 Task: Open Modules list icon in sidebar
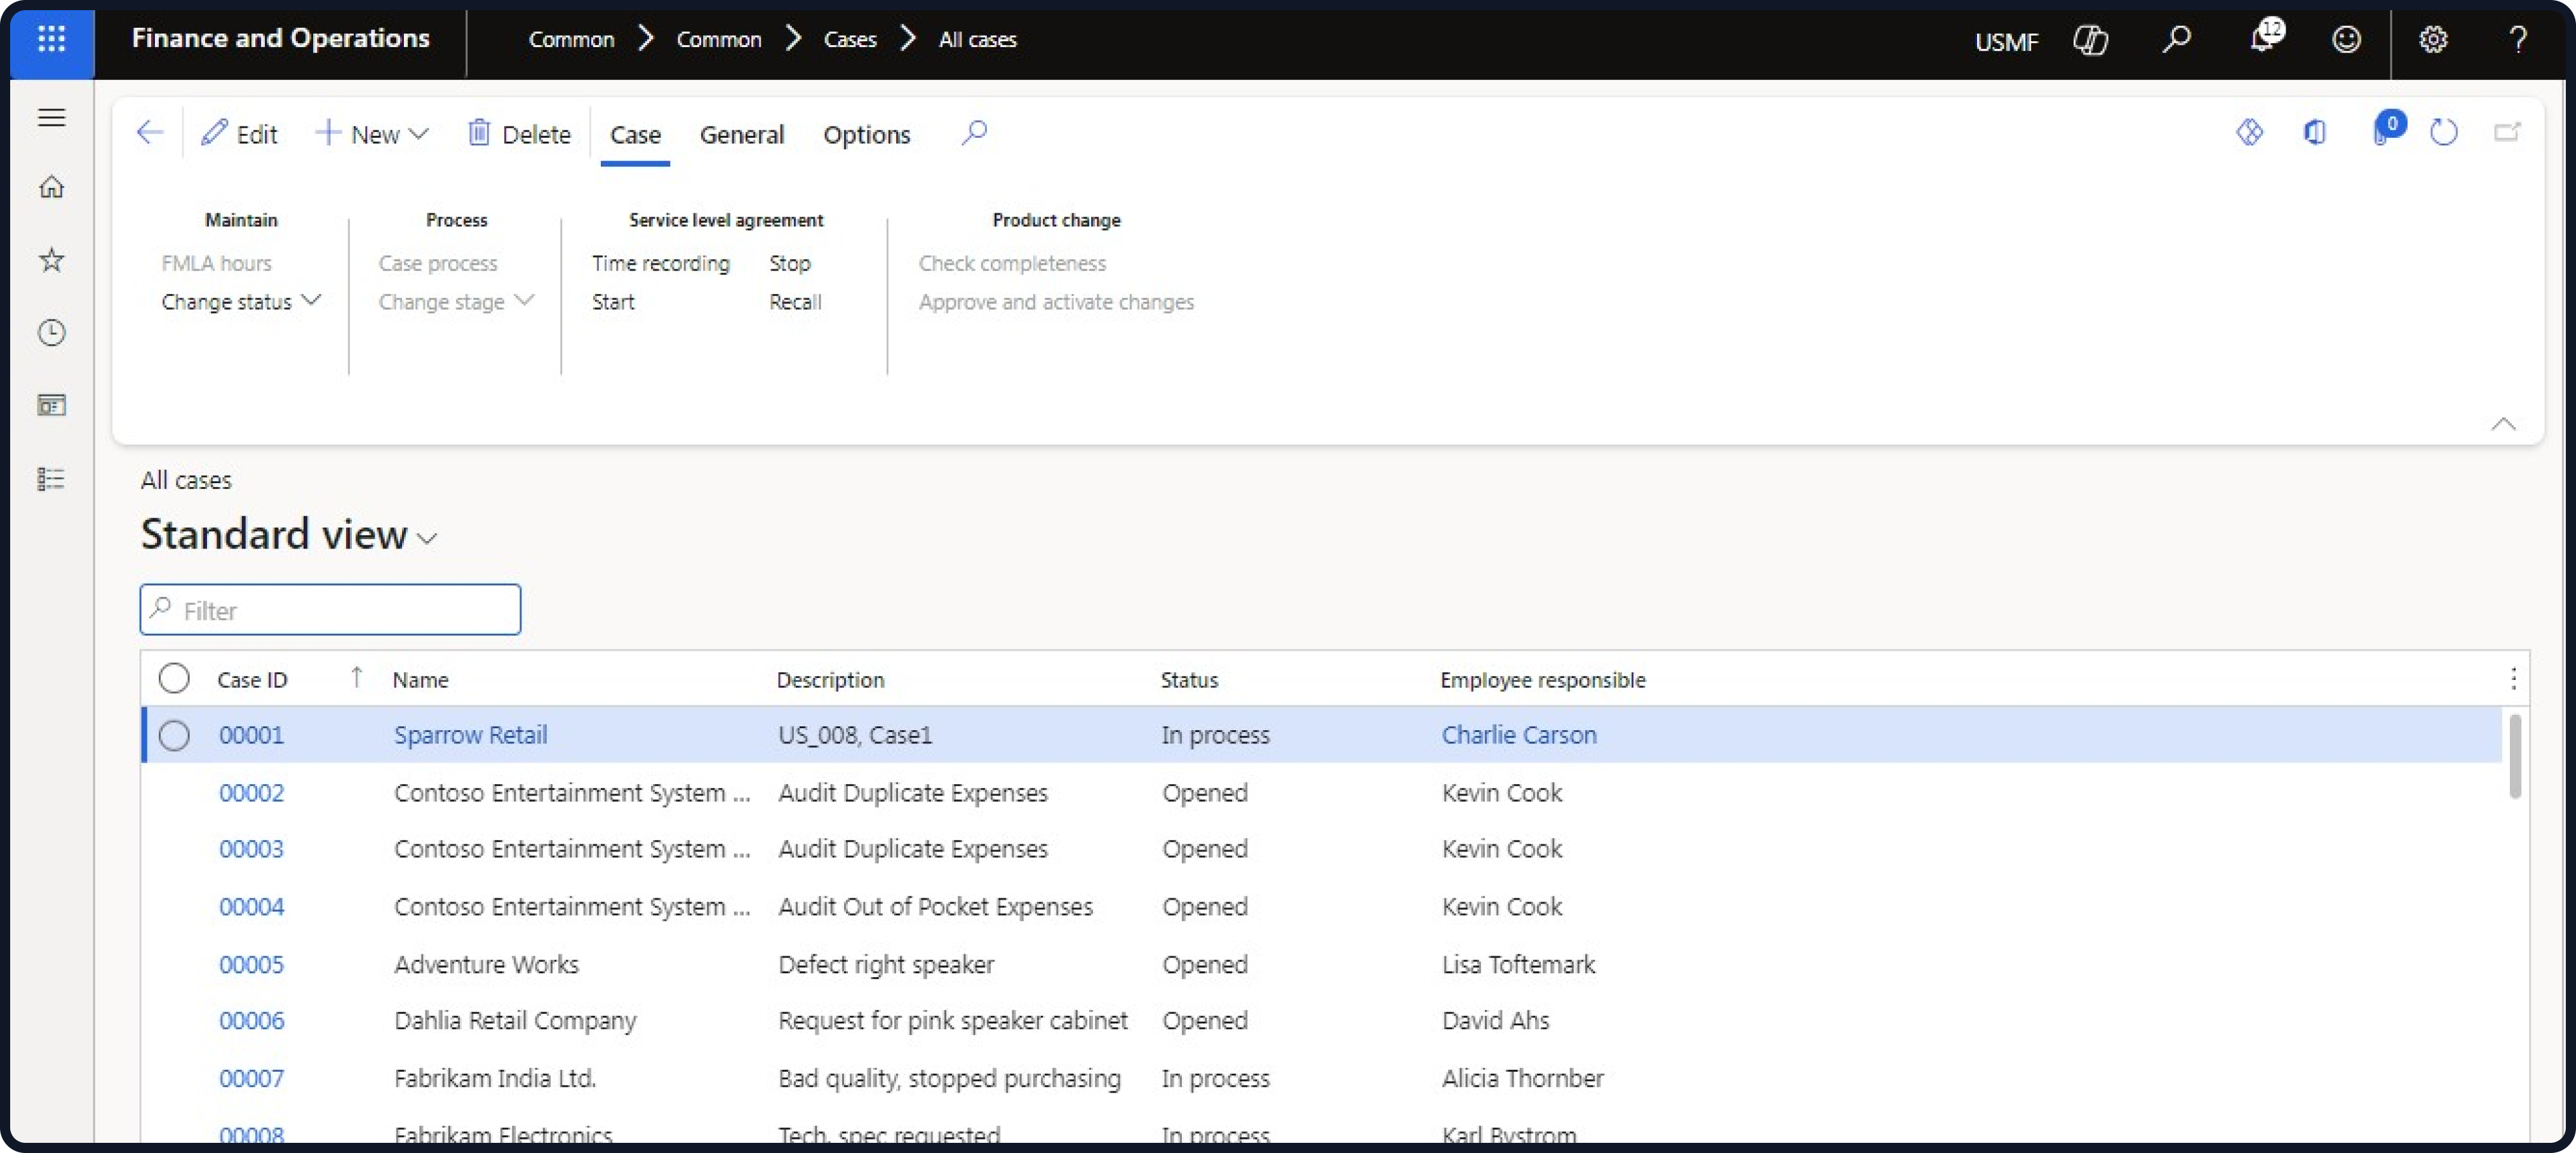[51, 478]
